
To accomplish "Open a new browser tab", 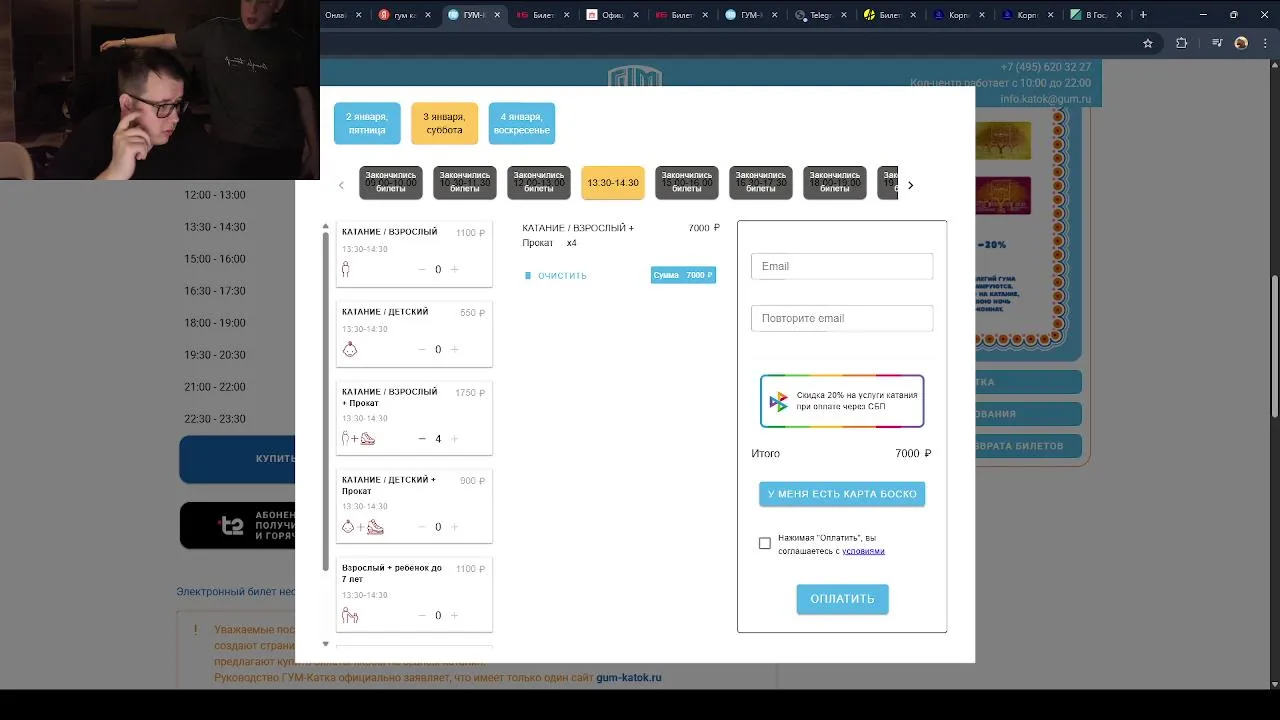I will (x=1143, y=15).
